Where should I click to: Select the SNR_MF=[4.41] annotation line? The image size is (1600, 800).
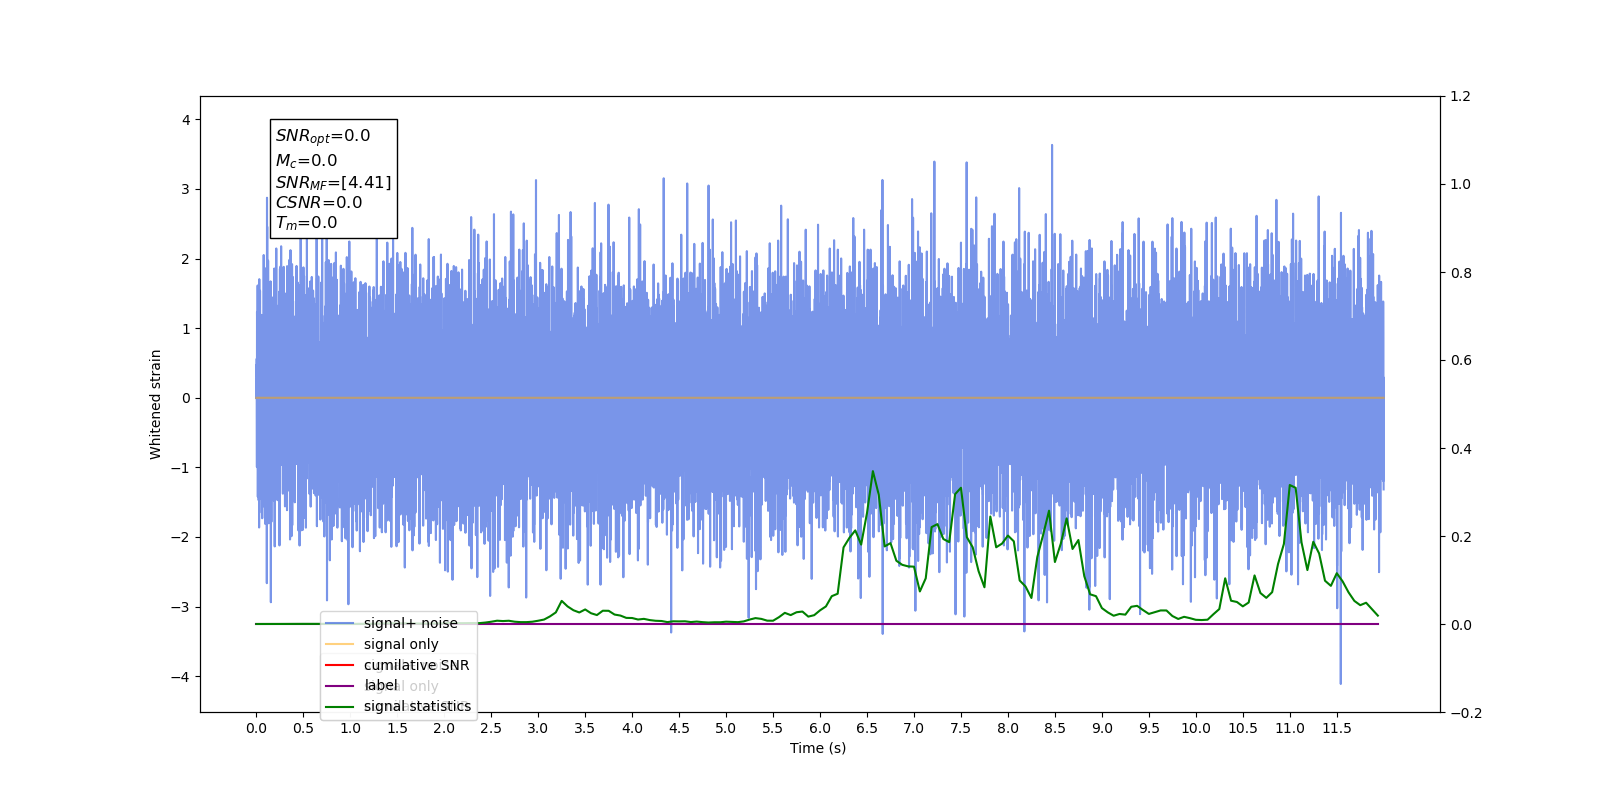coord(334,182)
